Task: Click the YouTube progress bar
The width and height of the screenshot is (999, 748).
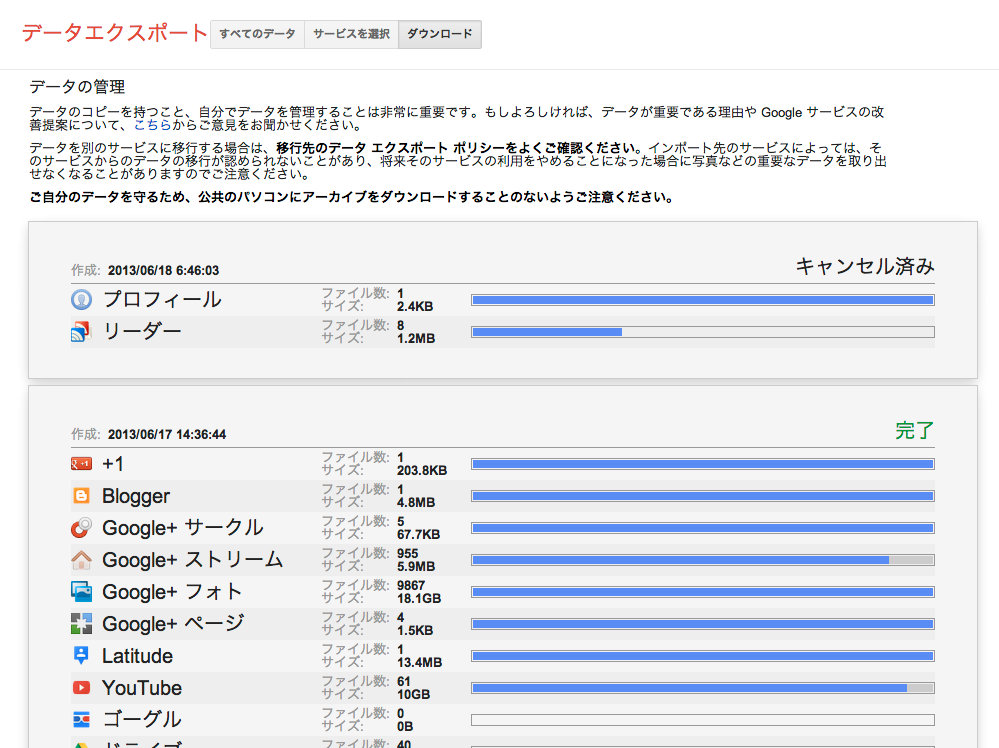Action: point(703,688)
